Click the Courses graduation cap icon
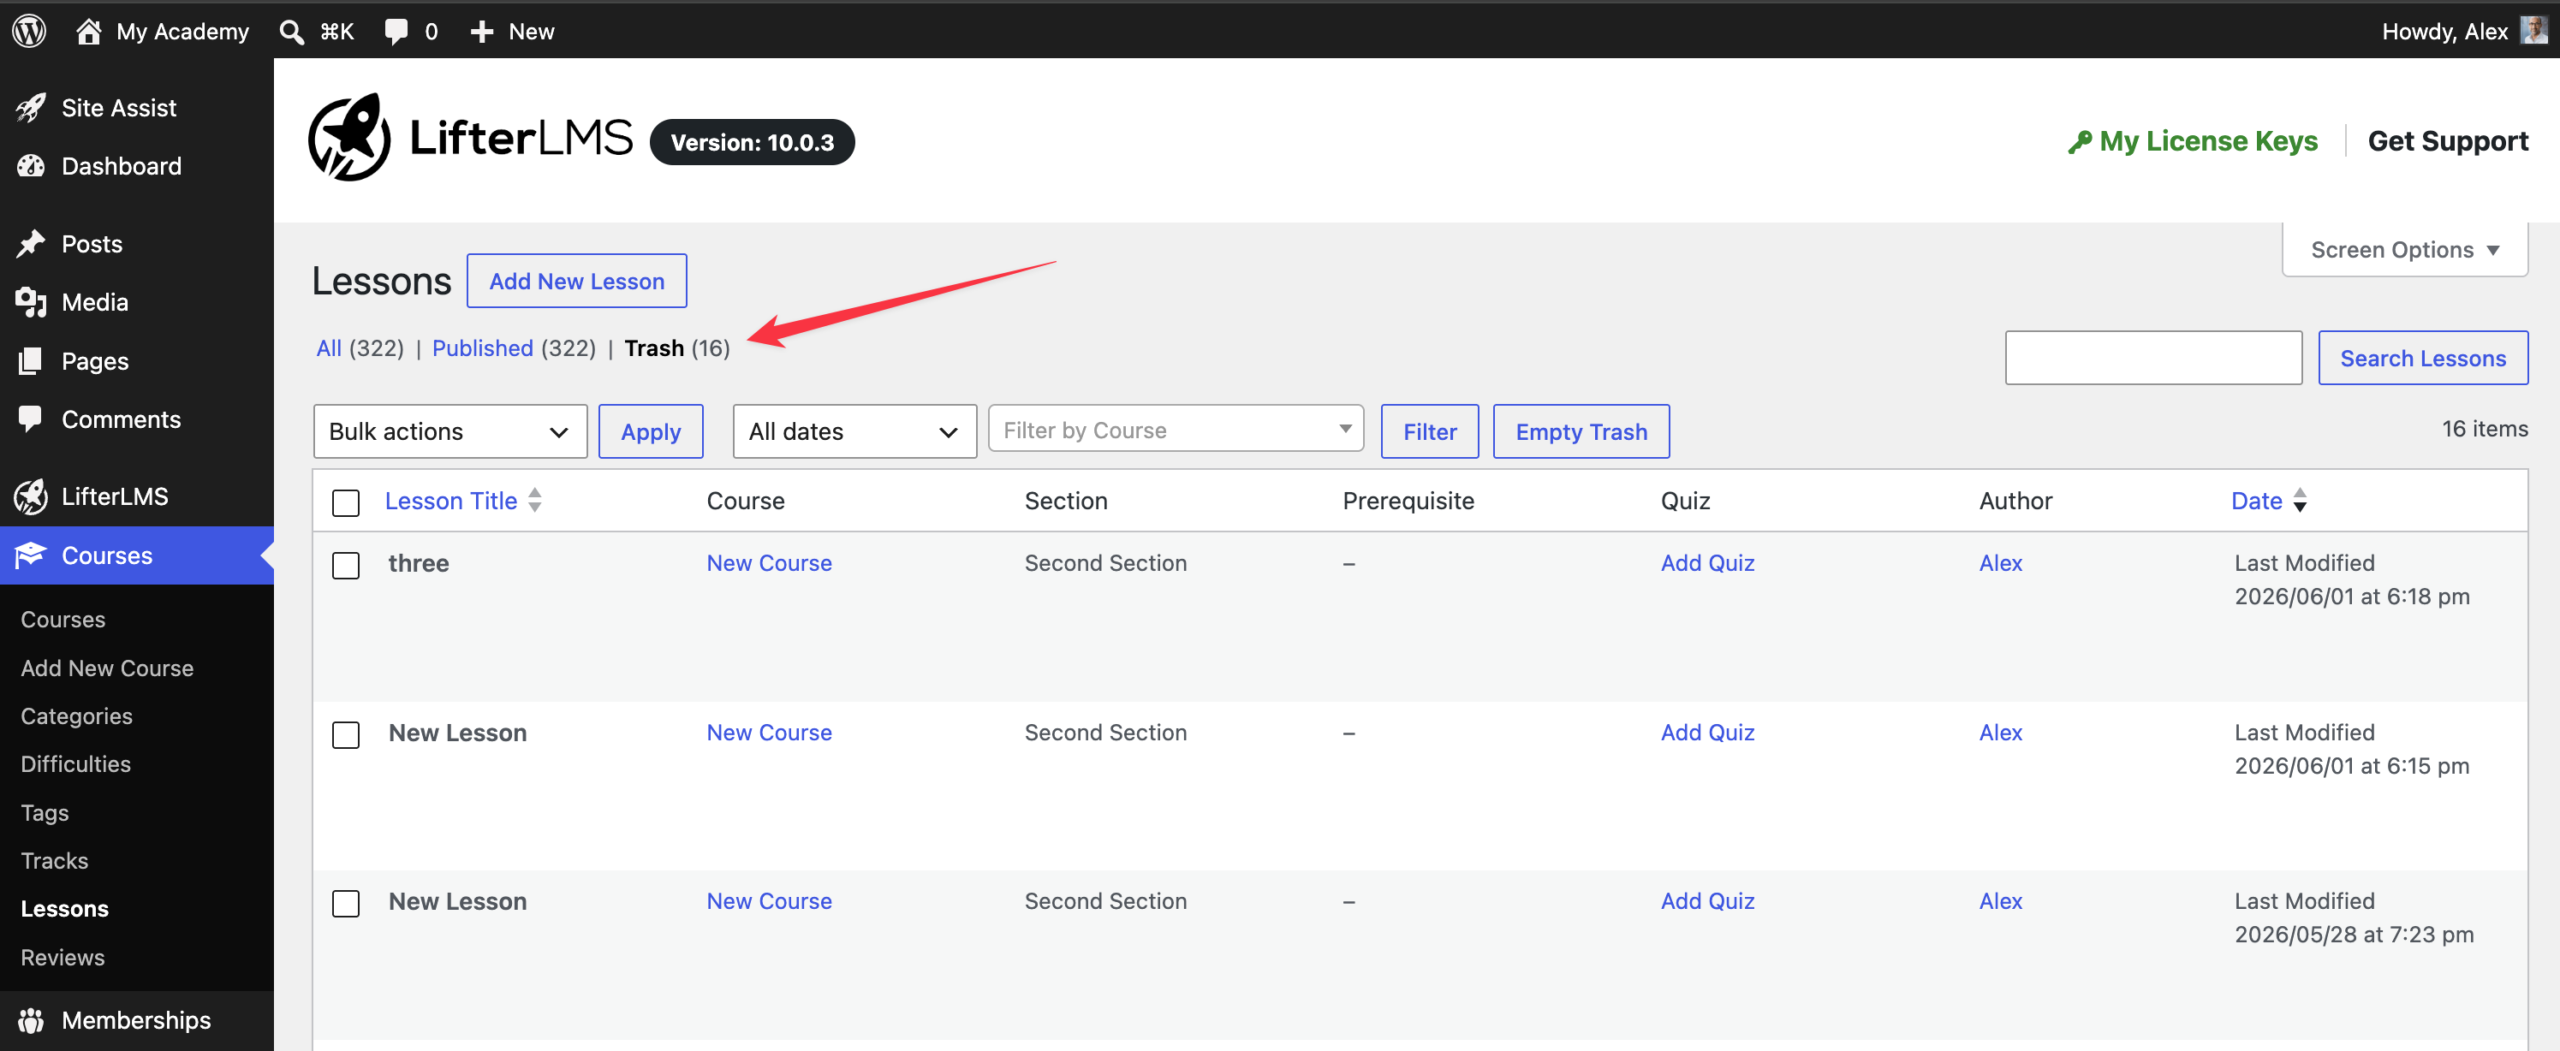This screenshot has height=1051, width=2560. click(31, 554)
